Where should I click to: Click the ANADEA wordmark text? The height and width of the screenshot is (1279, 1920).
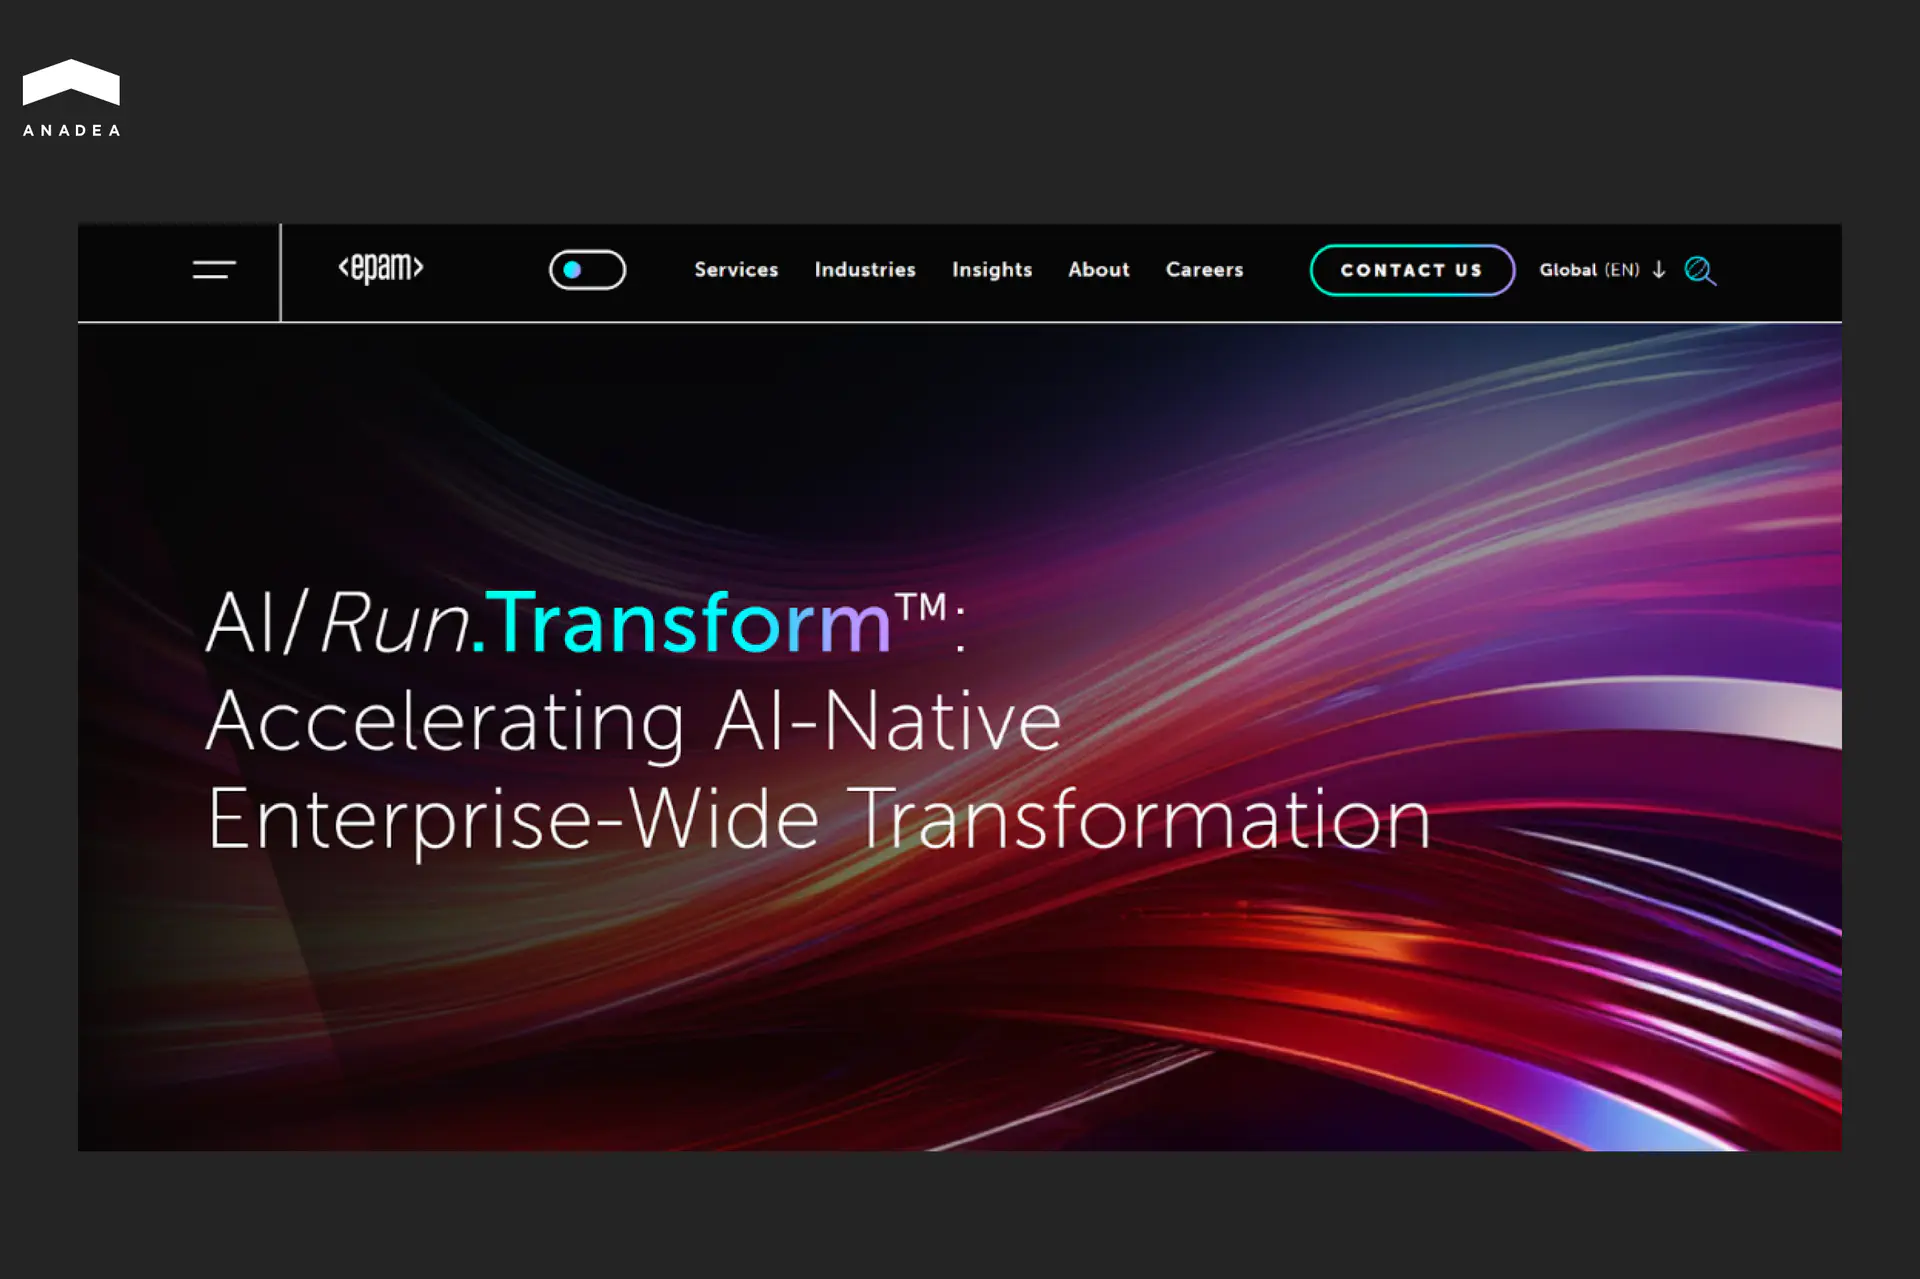(71, 131)
